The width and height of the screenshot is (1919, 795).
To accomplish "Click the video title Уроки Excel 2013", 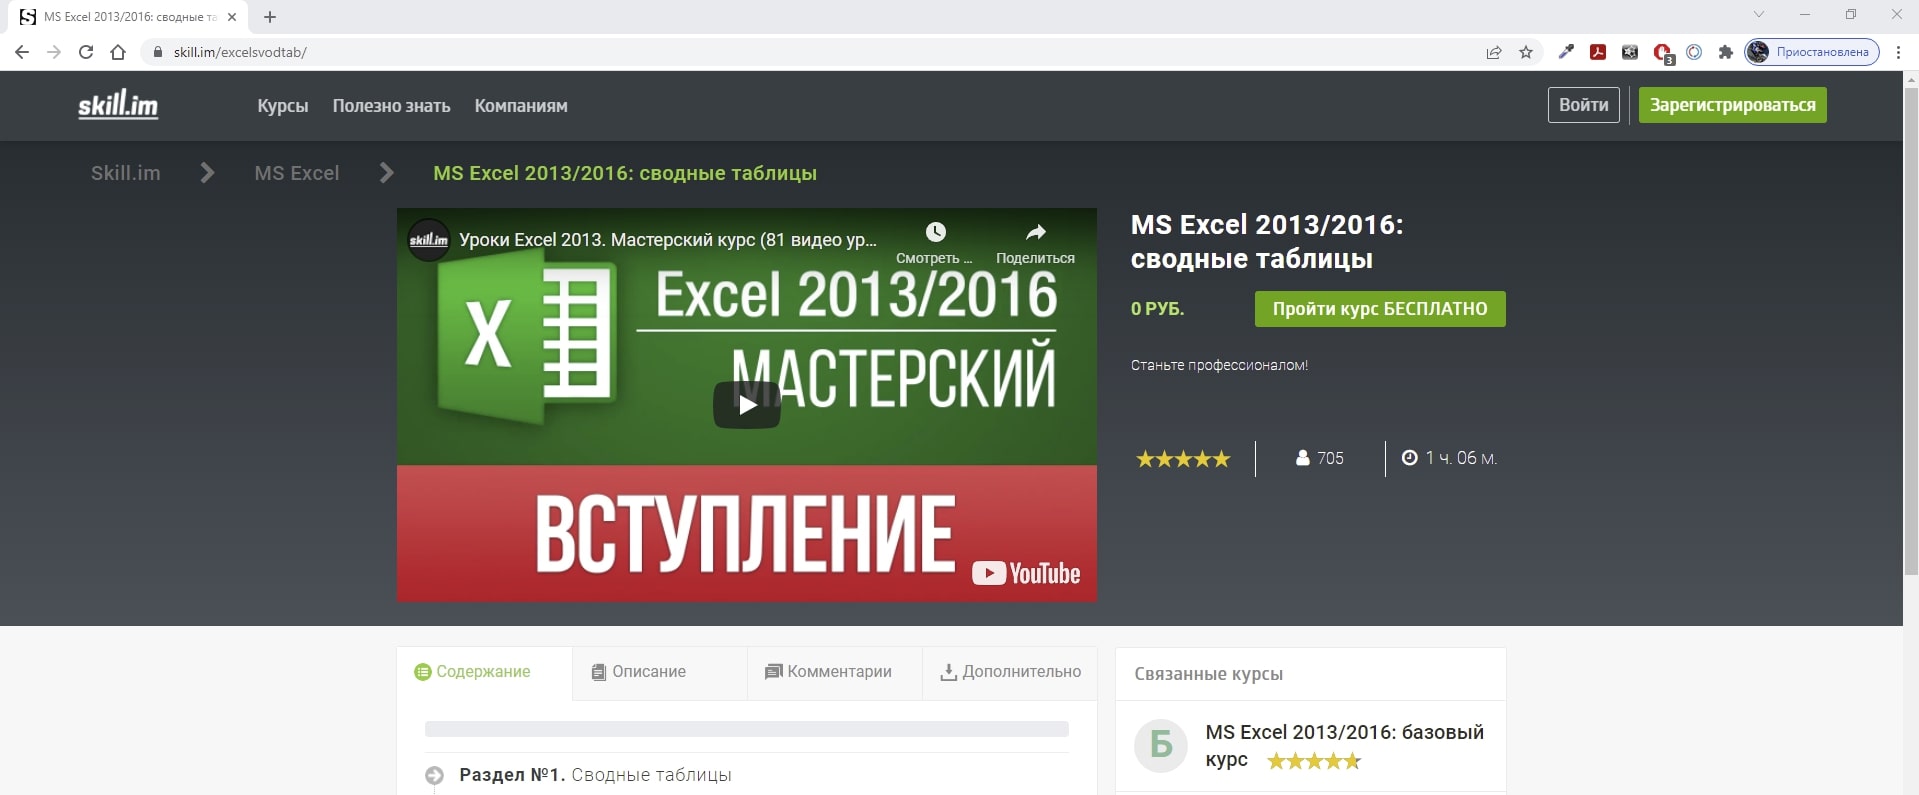I will pyautogui.click(x=668, y=240).
